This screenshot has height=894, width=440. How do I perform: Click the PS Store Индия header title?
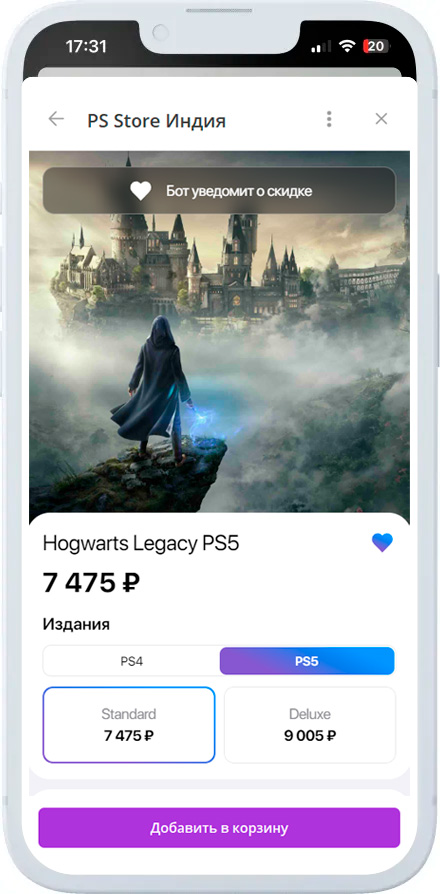pyautogui.click(x=157, y=120)
